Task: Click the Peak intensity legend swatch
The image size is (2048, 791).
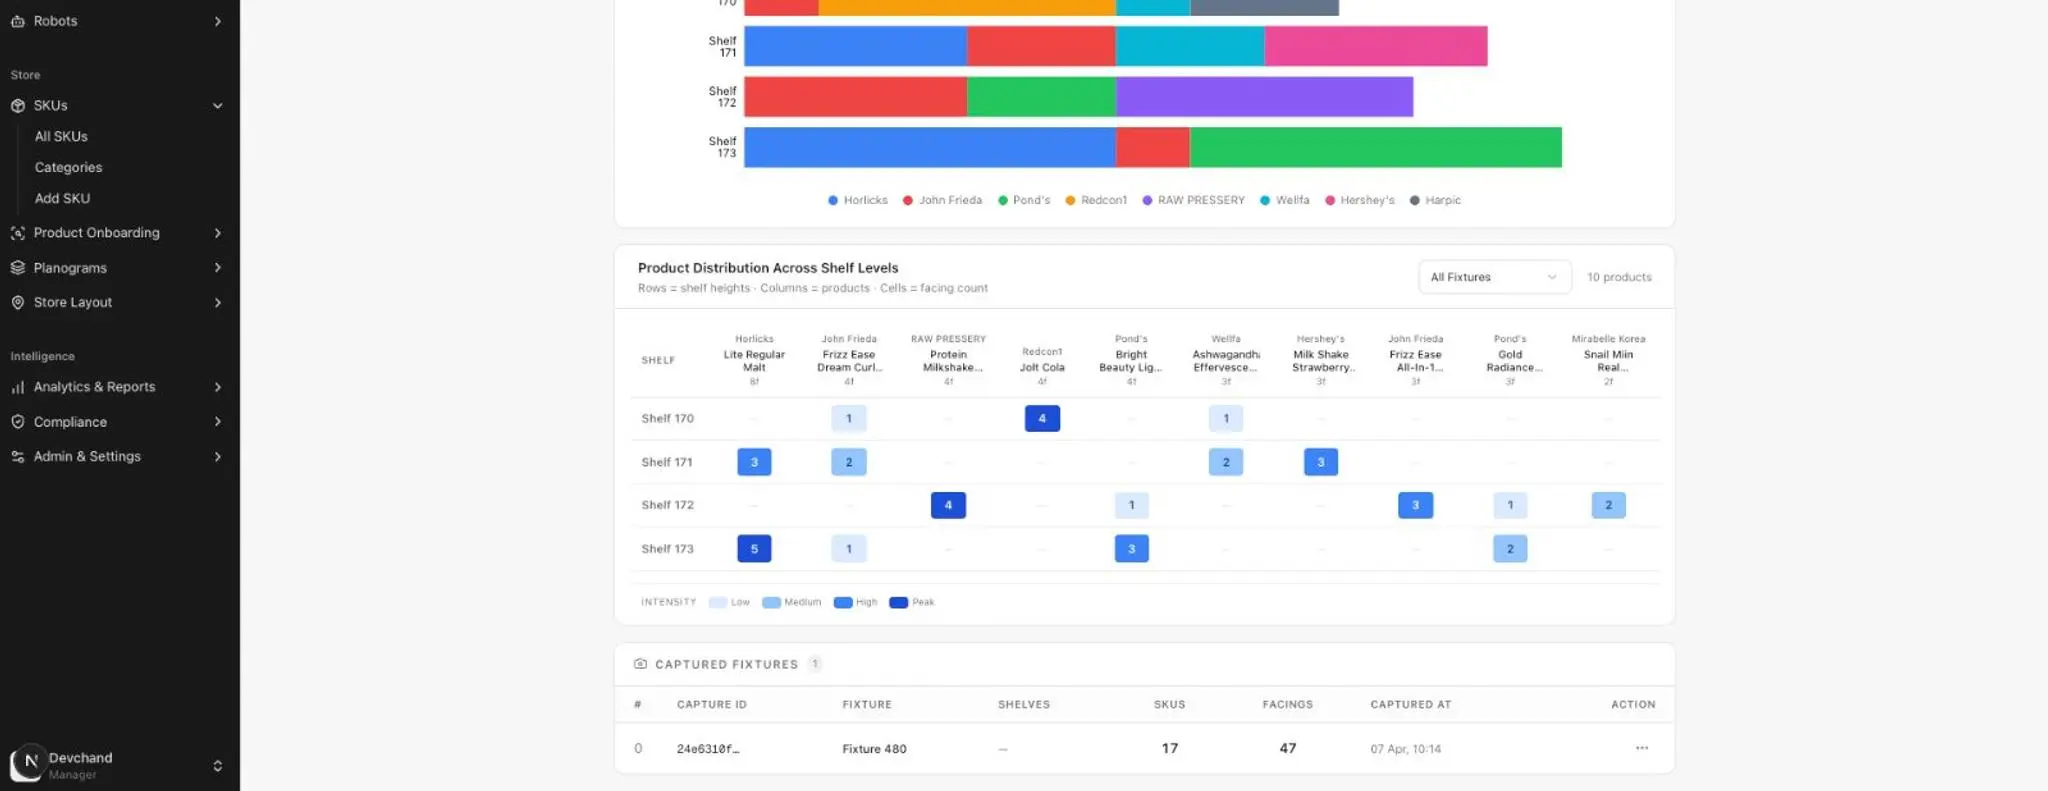Action: [898, 602]
